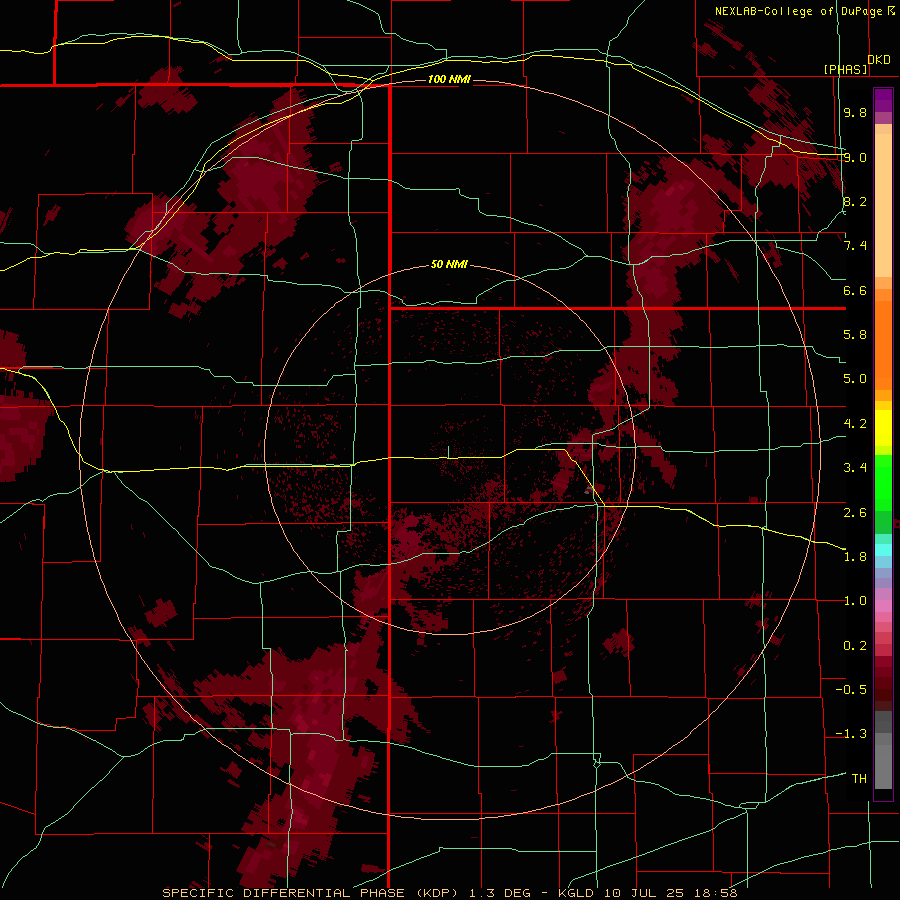Click the 2.6 scale value
This screenshot has height=900, width=900.
point(855,513)
